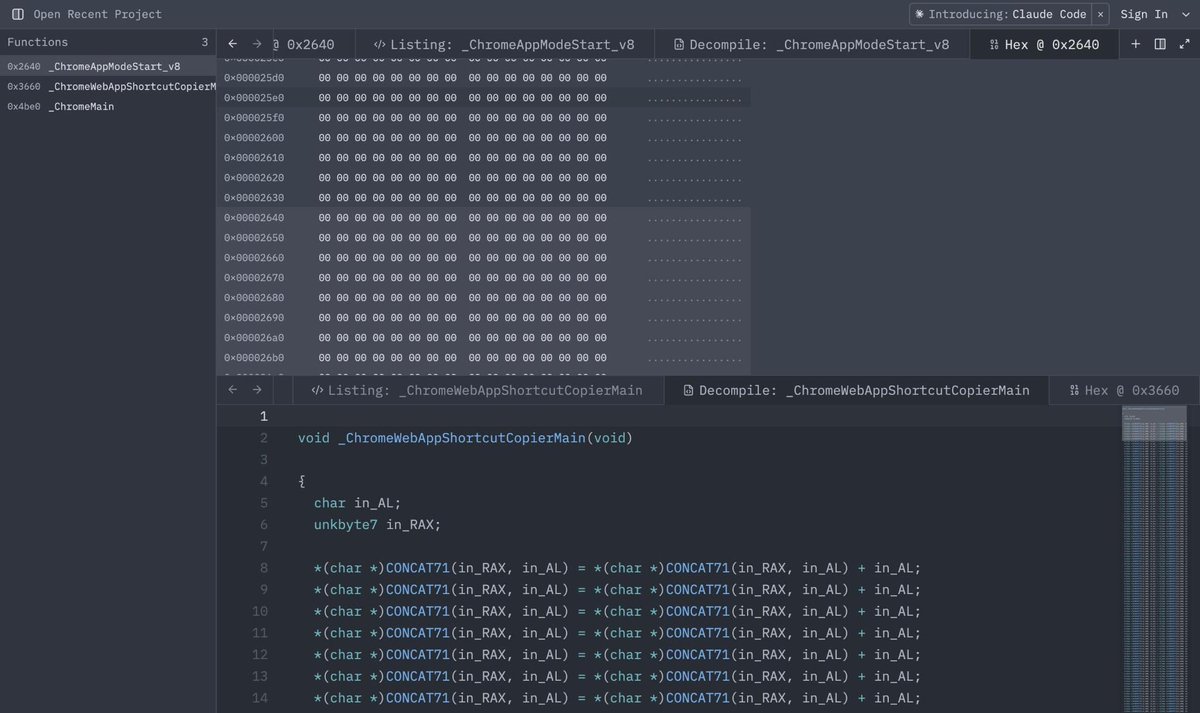Viewport: 1200px width, 713px height.
Task: Switch to Decompile: _ChromeAppModeStart_v8 tab
Action: 811,44
